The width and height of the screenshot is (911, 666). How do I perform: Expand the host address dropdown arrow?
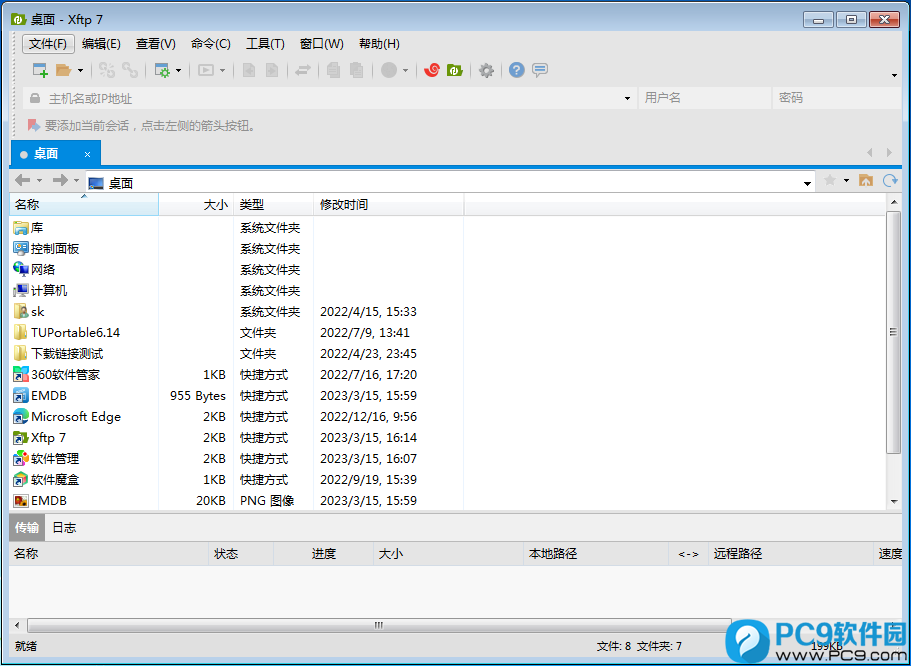coord(627,98)
